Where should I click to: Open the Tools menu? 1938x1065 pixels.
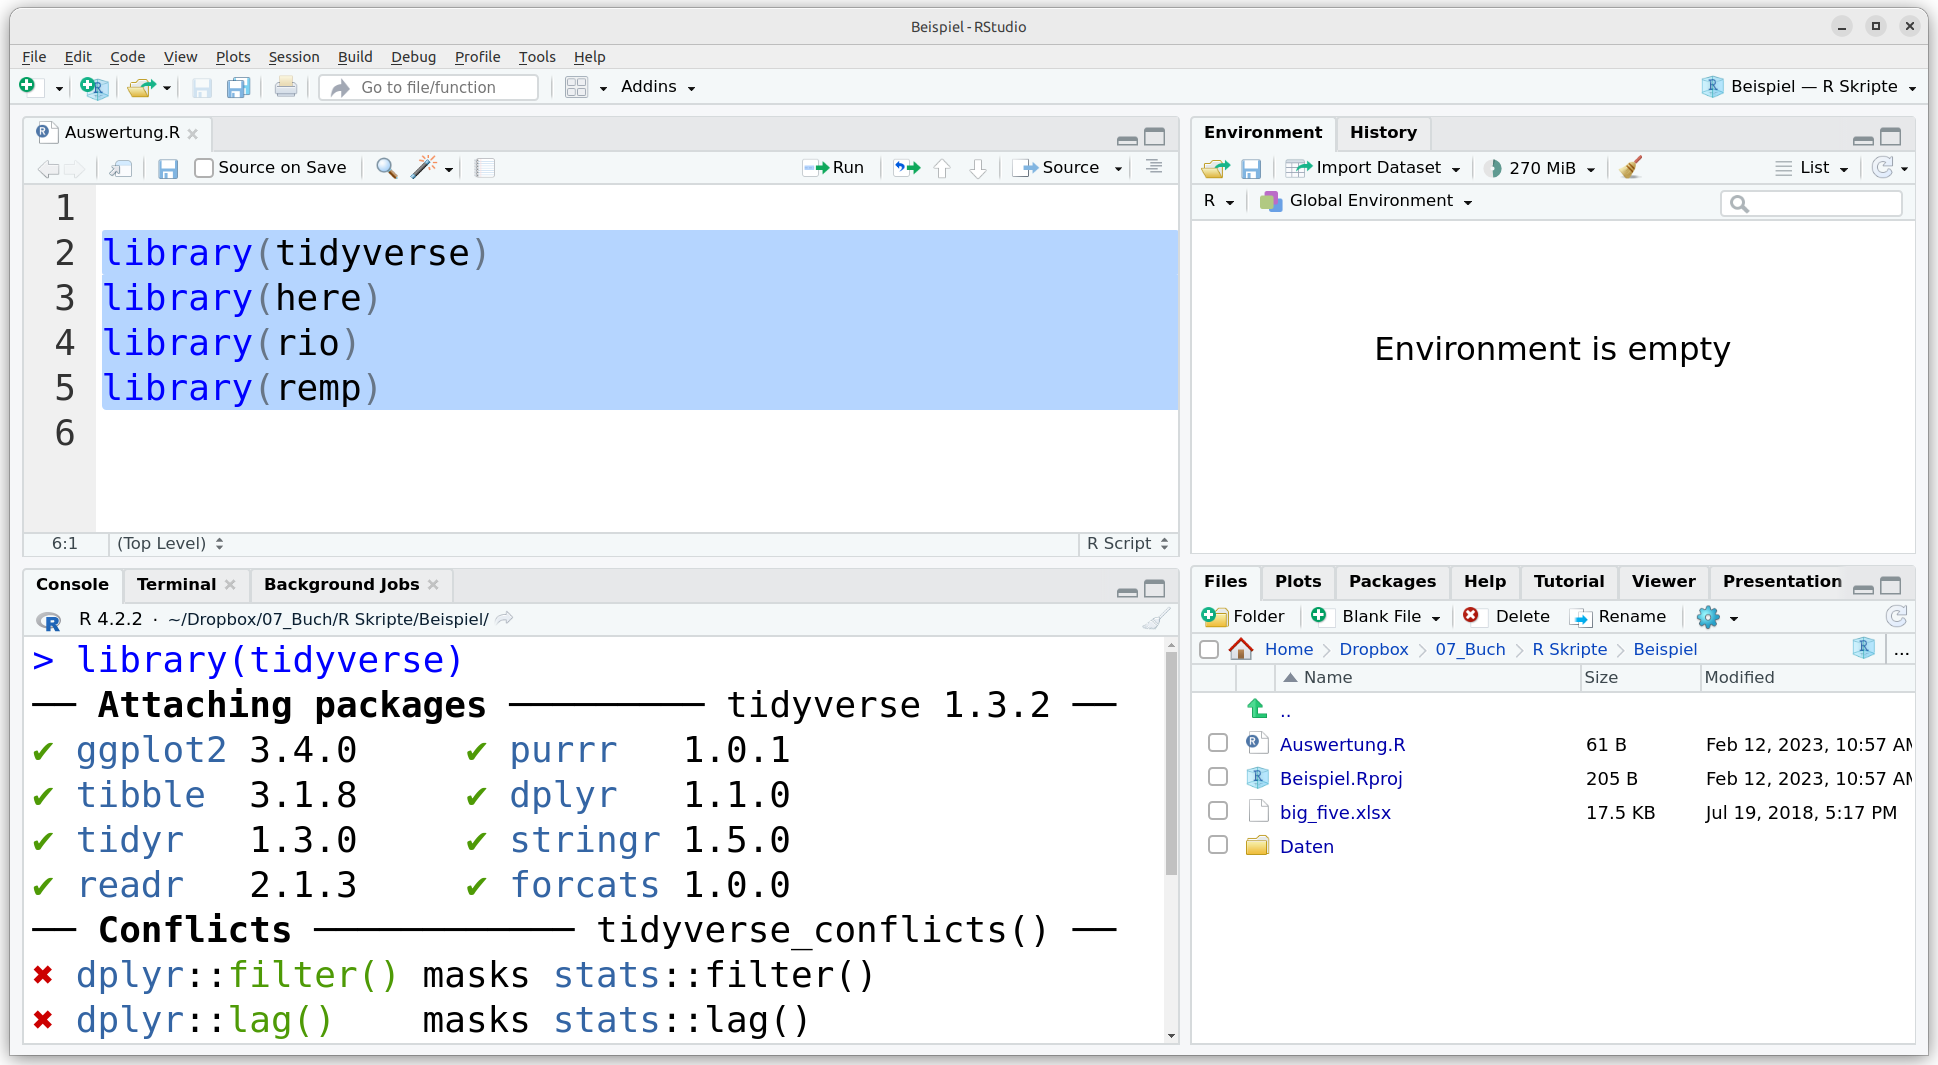tap(537, 57)
